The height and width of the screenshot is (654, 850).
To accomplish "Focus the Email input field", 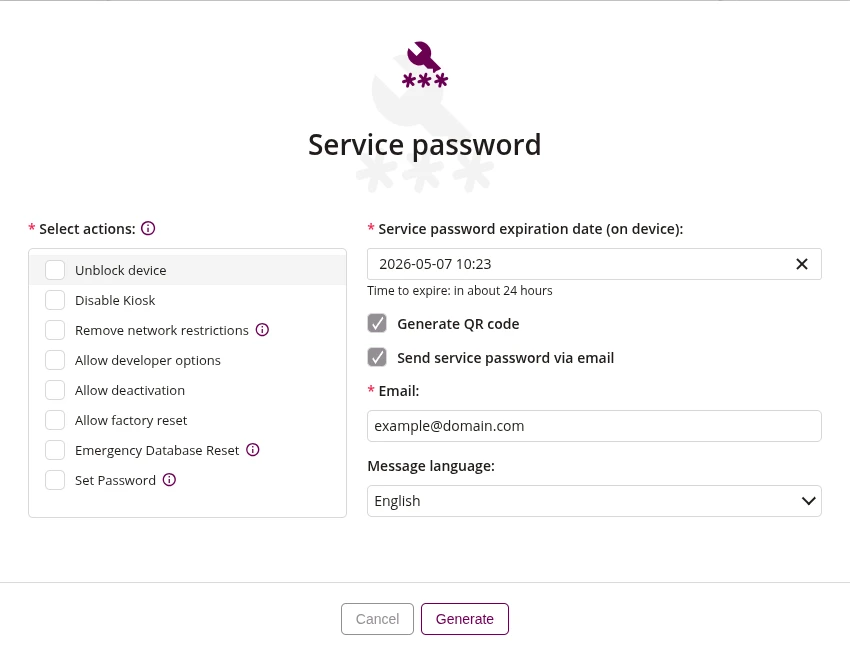I will pos(594,426).
